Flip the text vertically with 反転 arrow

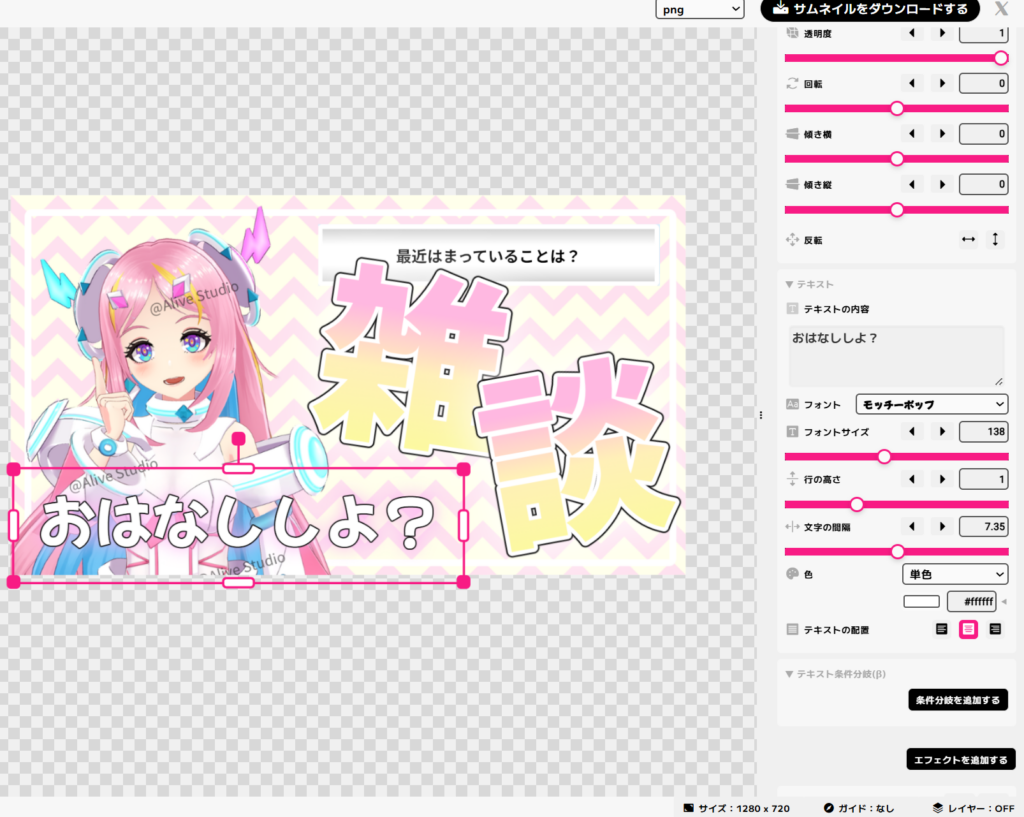995,240
